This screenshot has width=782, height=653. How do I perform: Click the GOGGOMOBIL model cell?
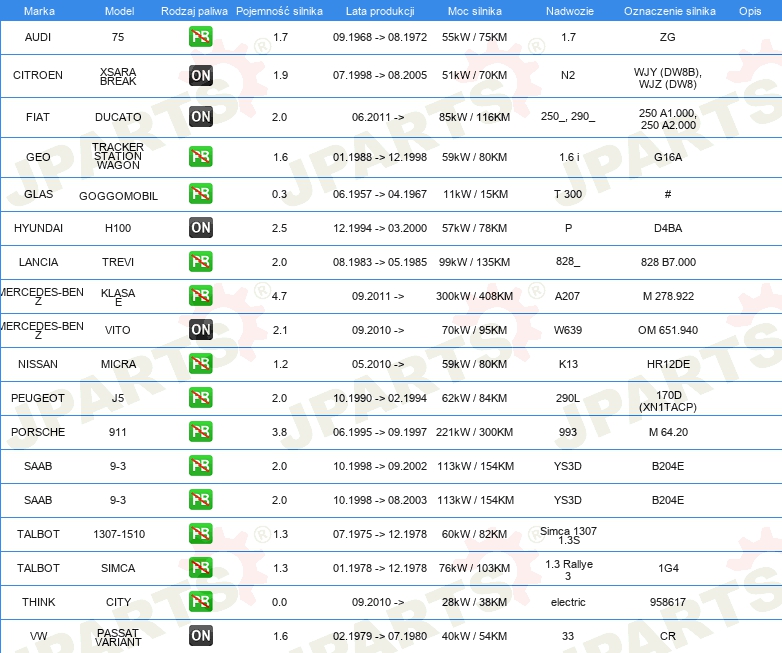click(x=118, y=196)
